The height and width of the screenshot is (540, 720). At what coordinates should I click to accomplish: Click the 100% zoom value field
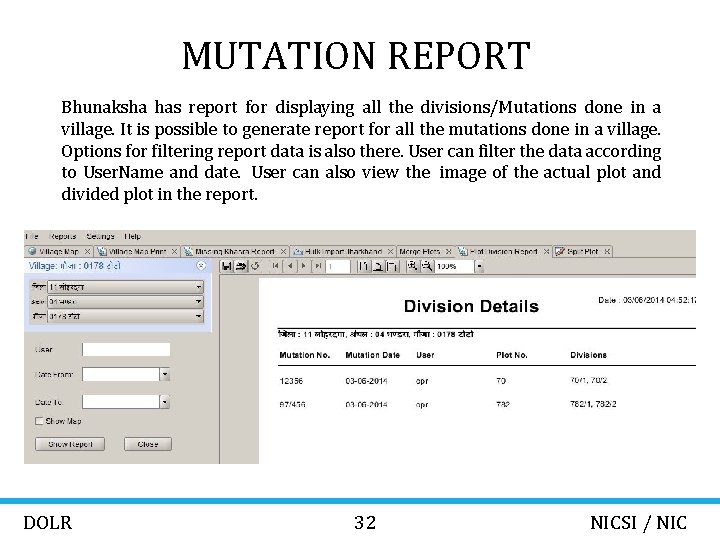tap(455, 266)
